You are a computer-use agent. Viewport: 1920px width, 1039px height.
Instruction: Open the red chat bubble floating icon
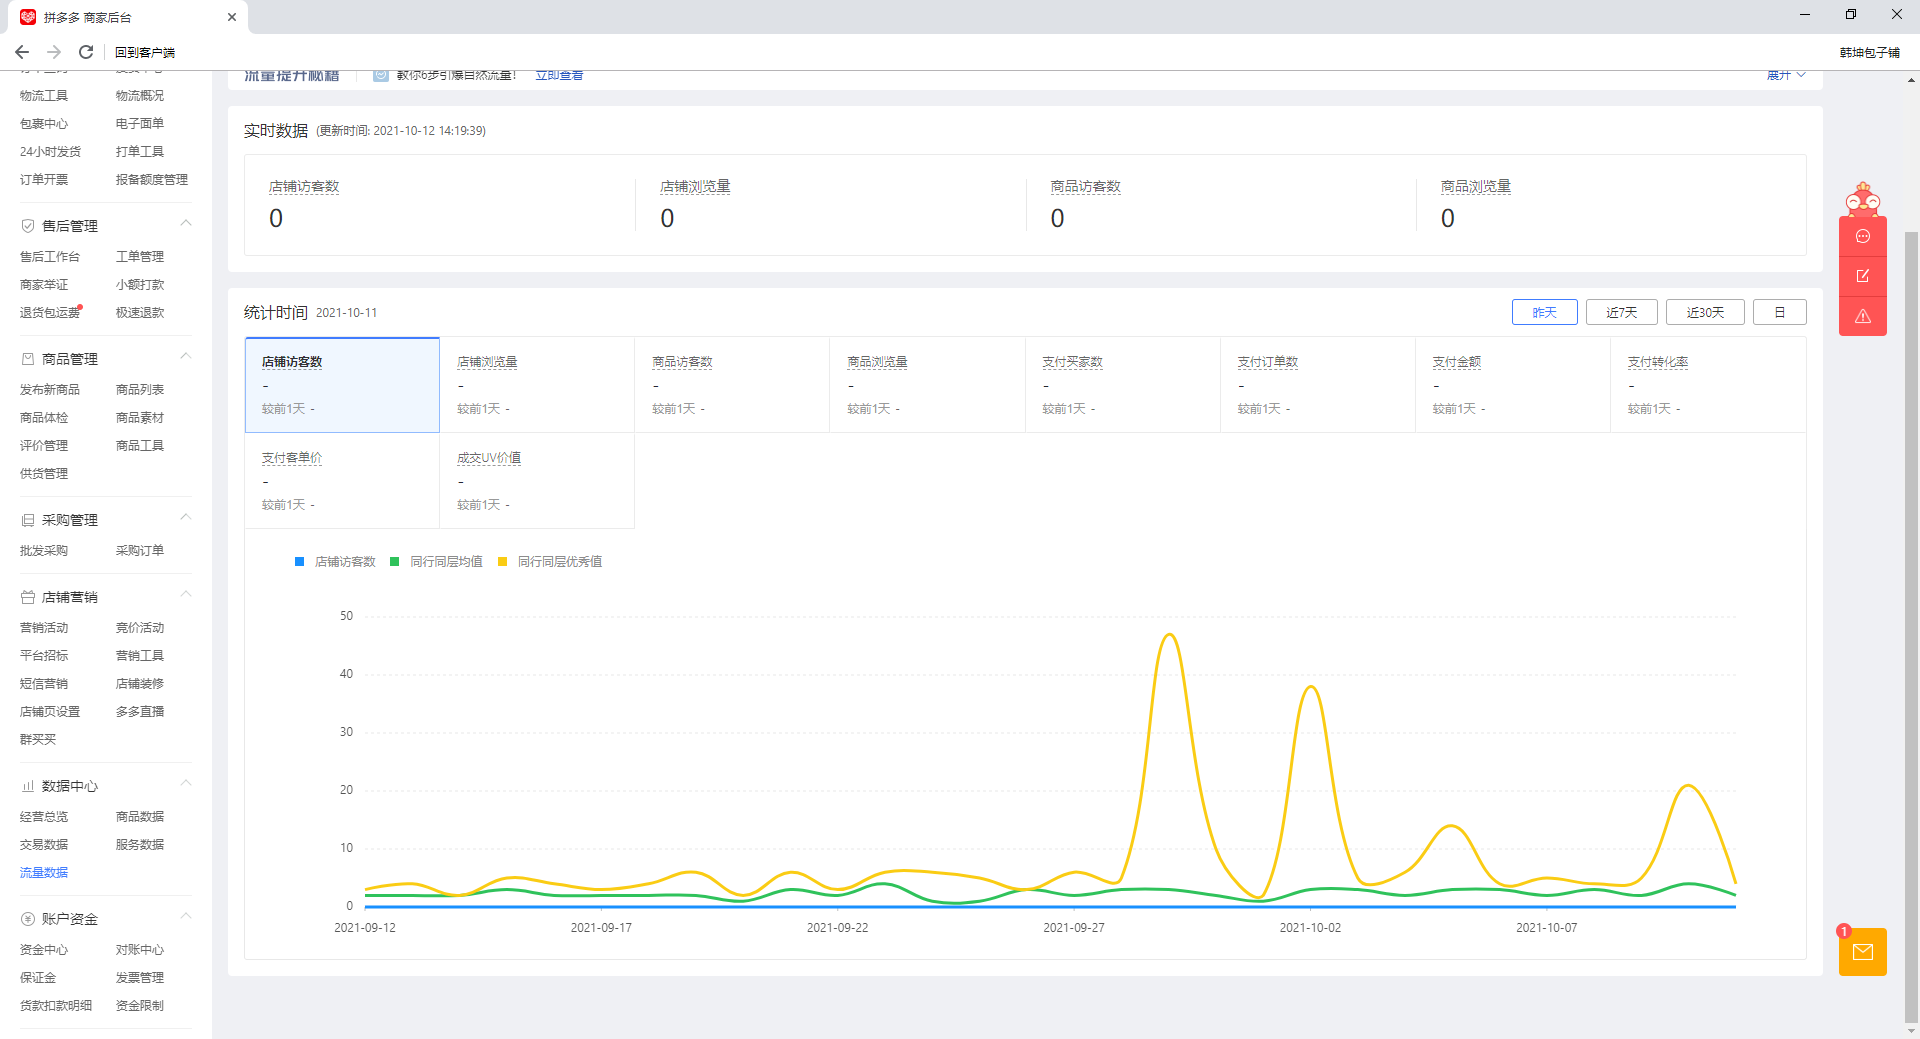coord(1862,237)
